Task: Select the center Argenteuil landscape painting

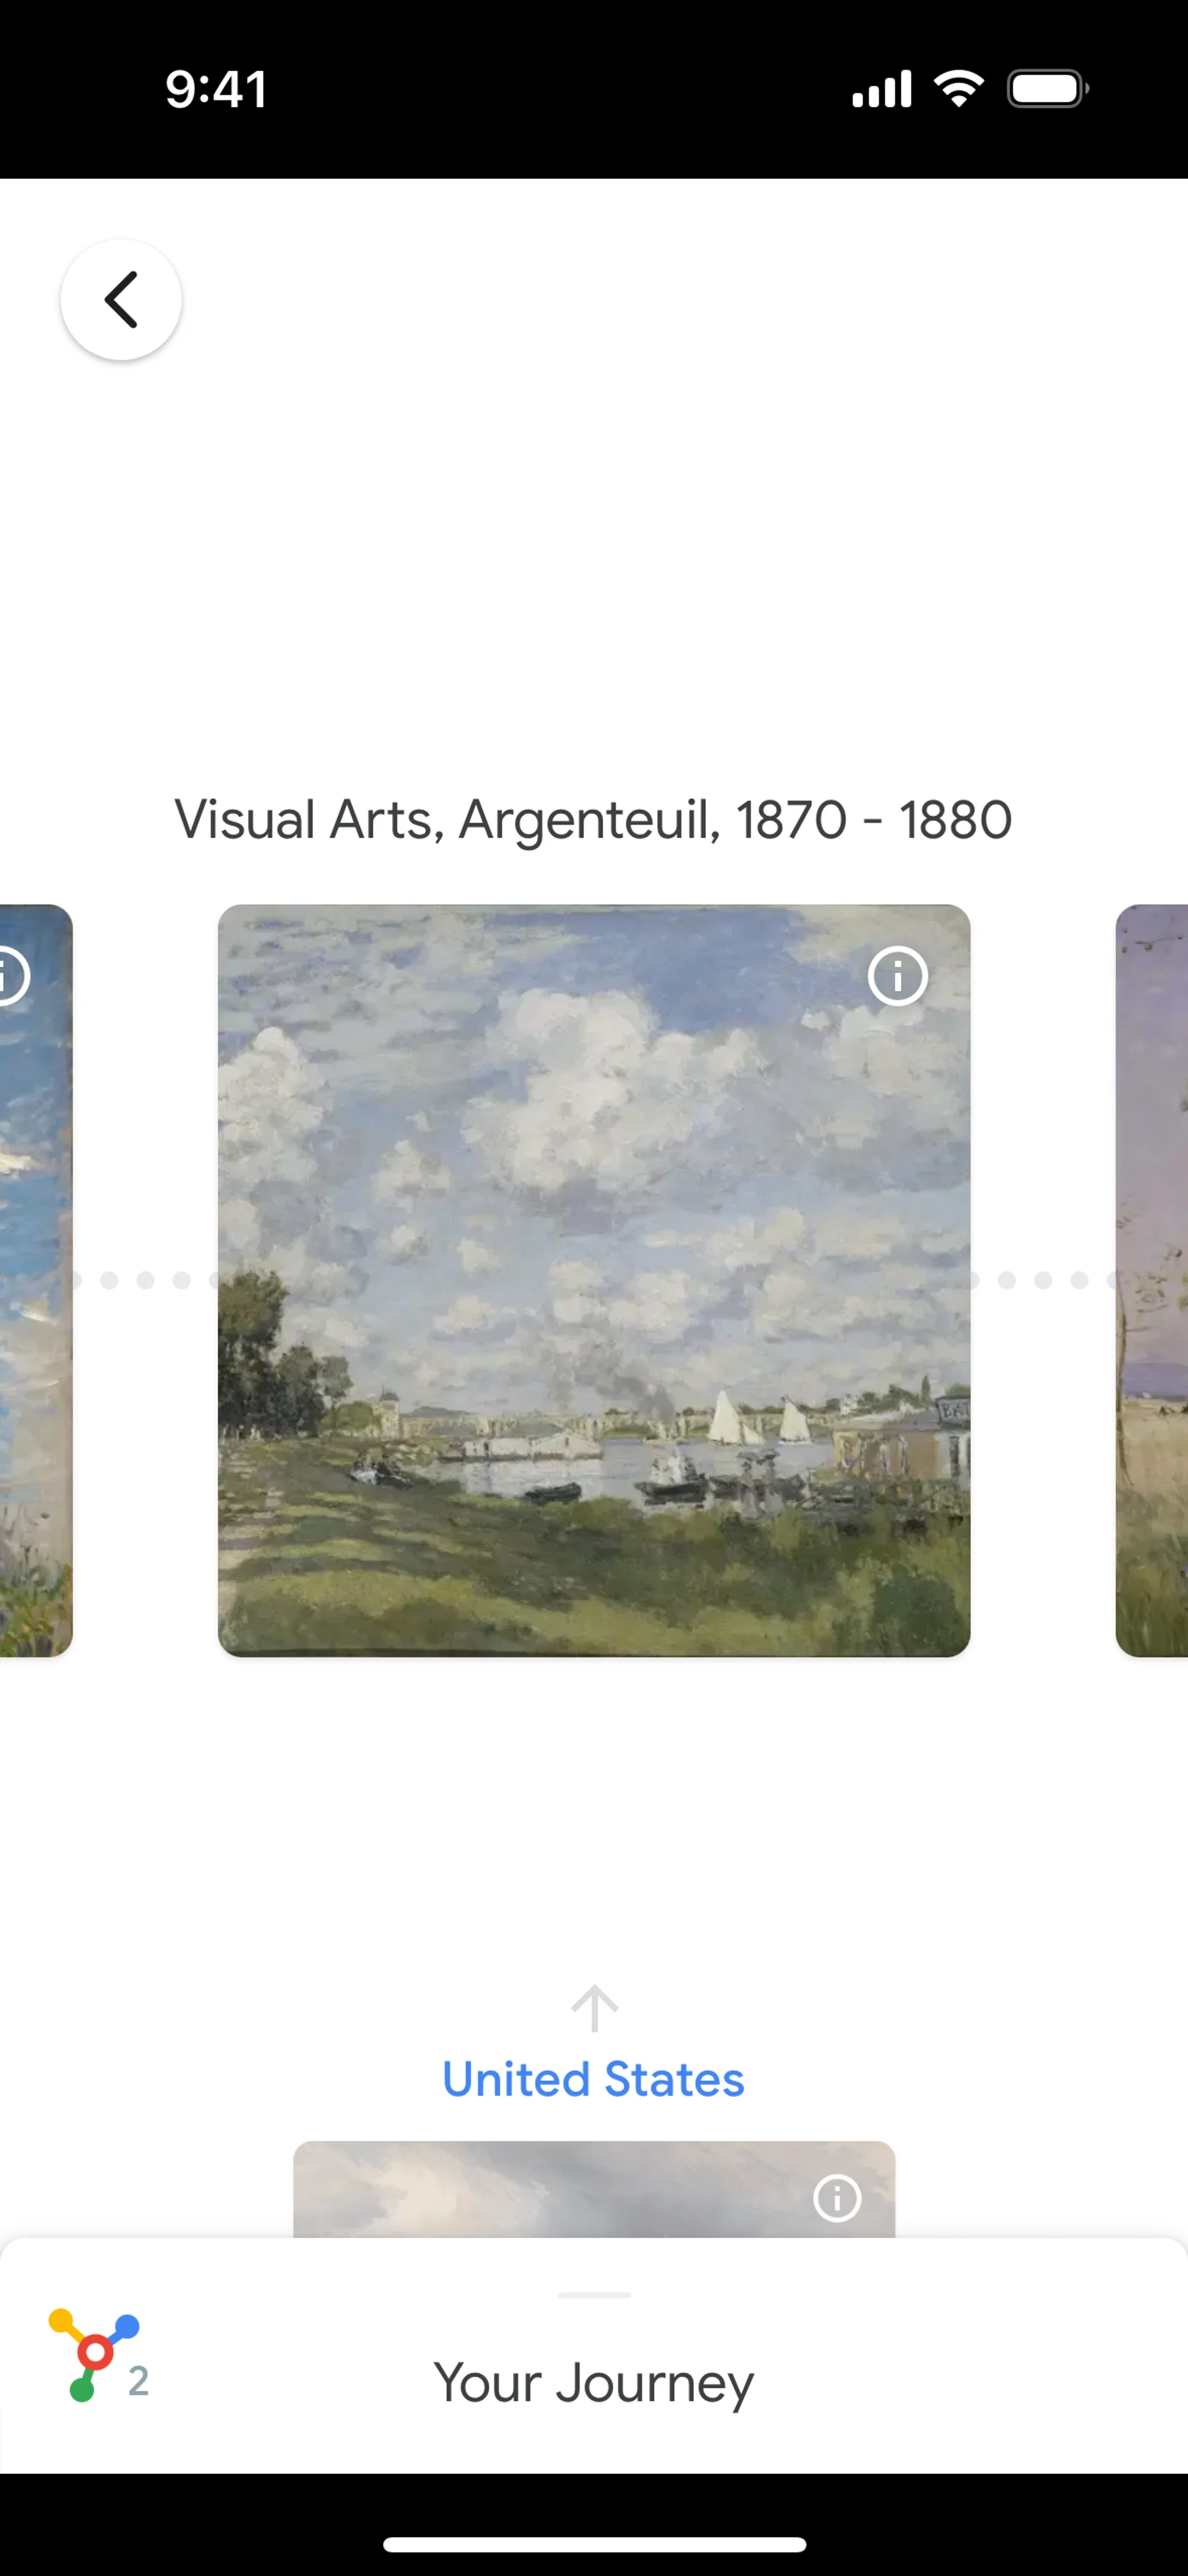Action: click(594, 1281)
